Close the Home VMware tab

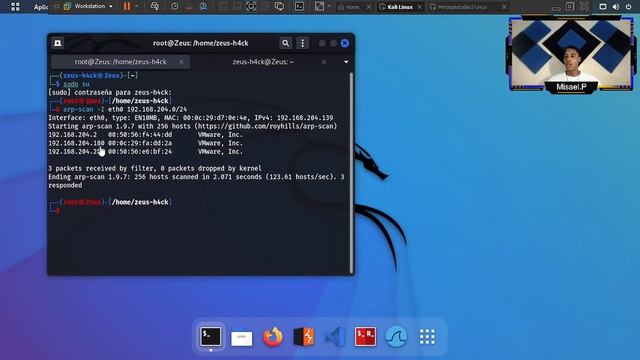point(369,7)
